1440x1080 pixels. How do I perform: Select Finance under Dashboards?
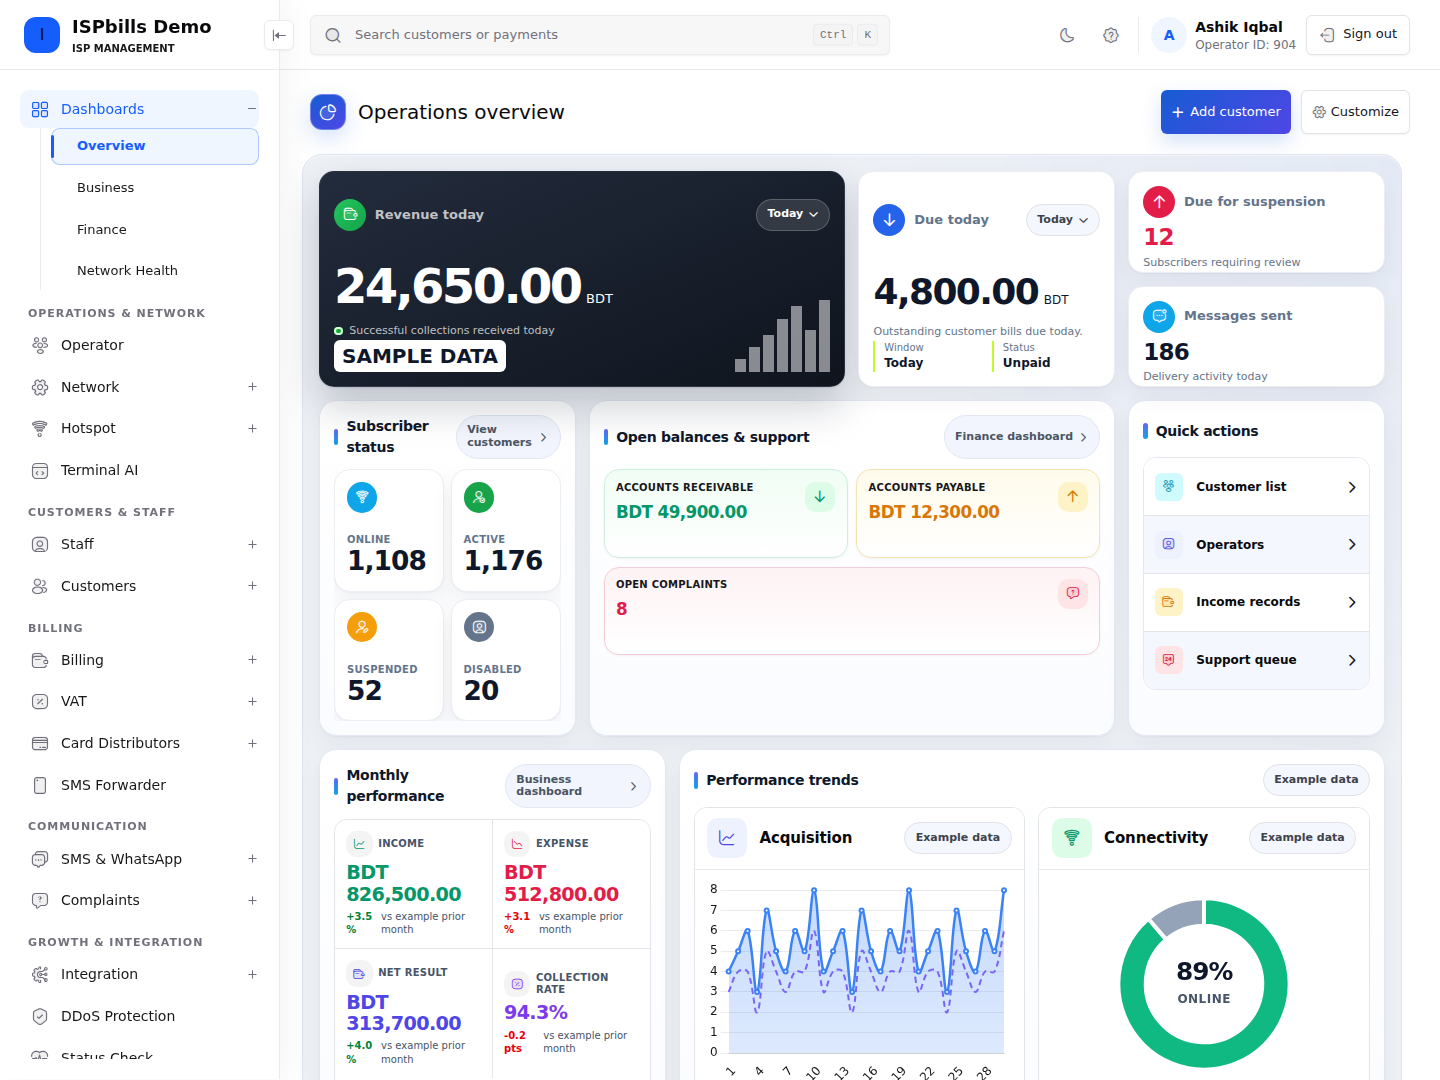[155, 230]
